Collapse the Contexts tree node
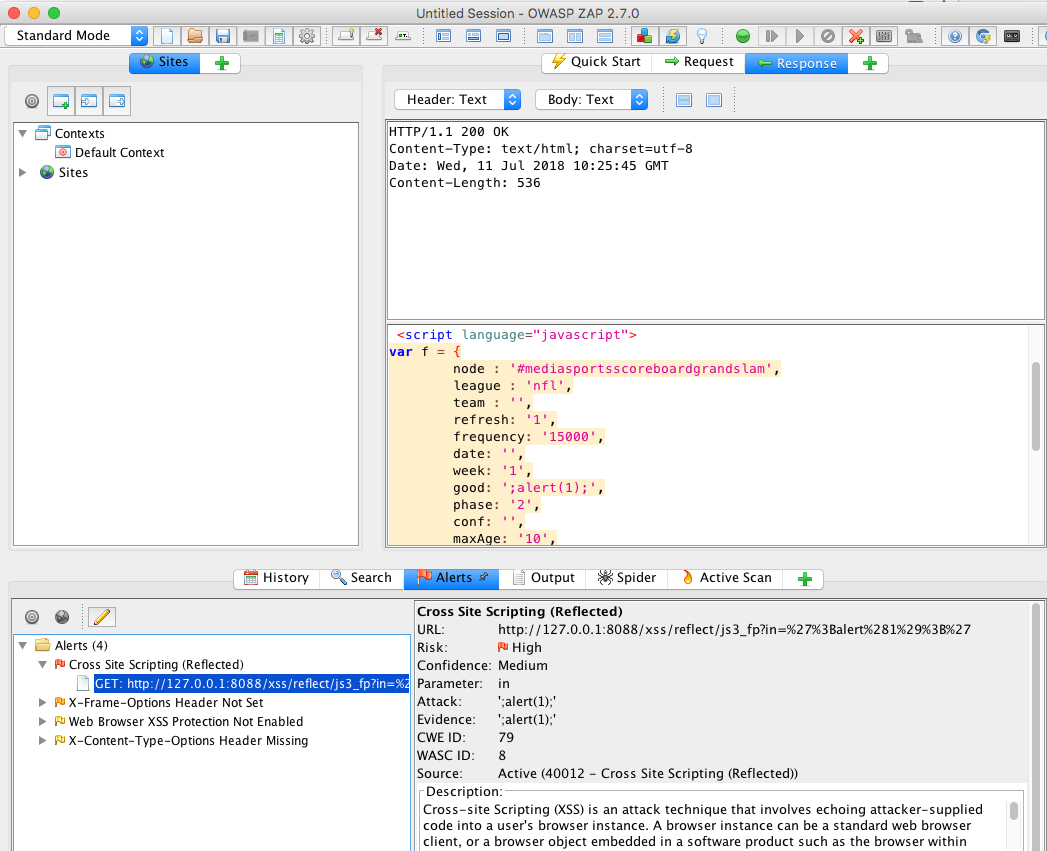Screen dimensions: 1047x851 click(x=23, y=134)
